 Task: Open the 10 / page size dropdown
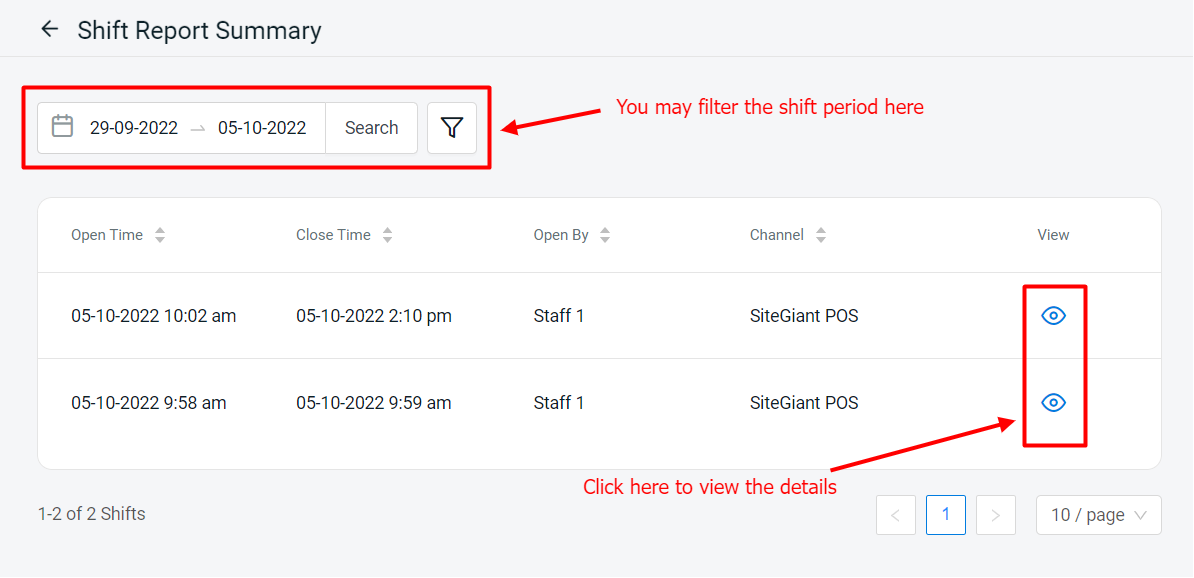point(1098,514)
